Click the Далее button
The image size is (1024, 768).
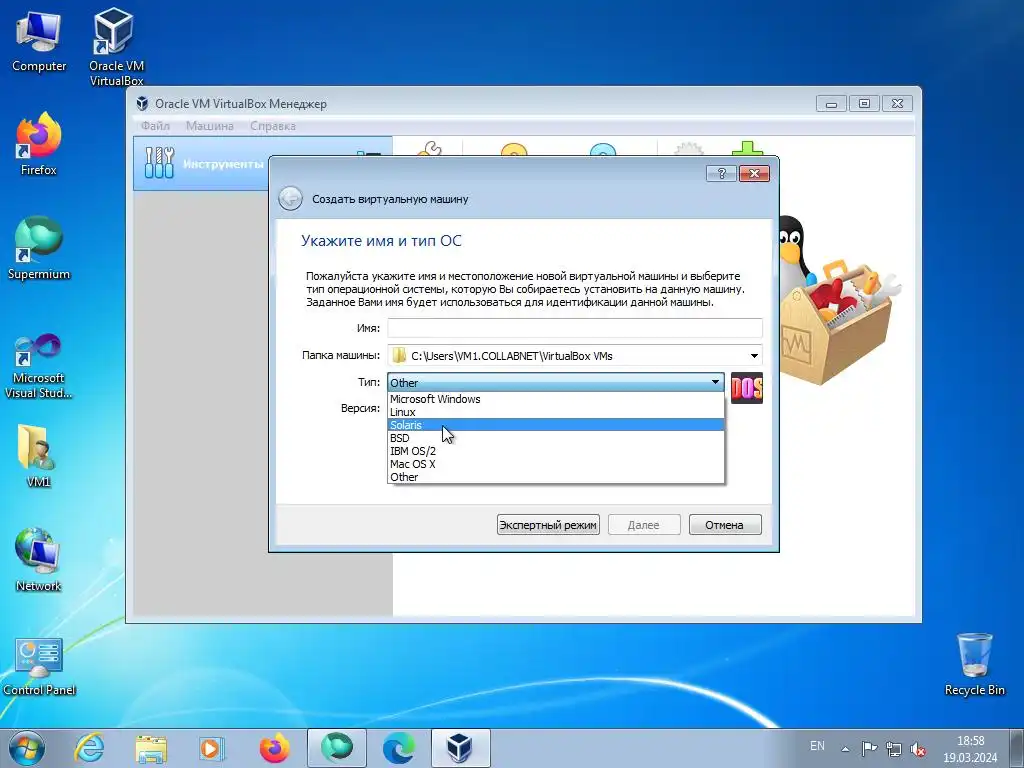point(644,525)
